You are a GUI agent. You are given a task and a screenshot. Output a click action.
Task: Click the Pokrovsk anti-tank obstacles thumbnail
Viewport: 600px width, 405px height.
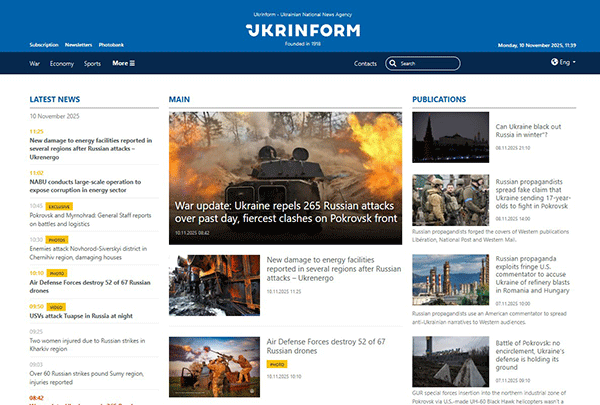(x=450, y=361)
